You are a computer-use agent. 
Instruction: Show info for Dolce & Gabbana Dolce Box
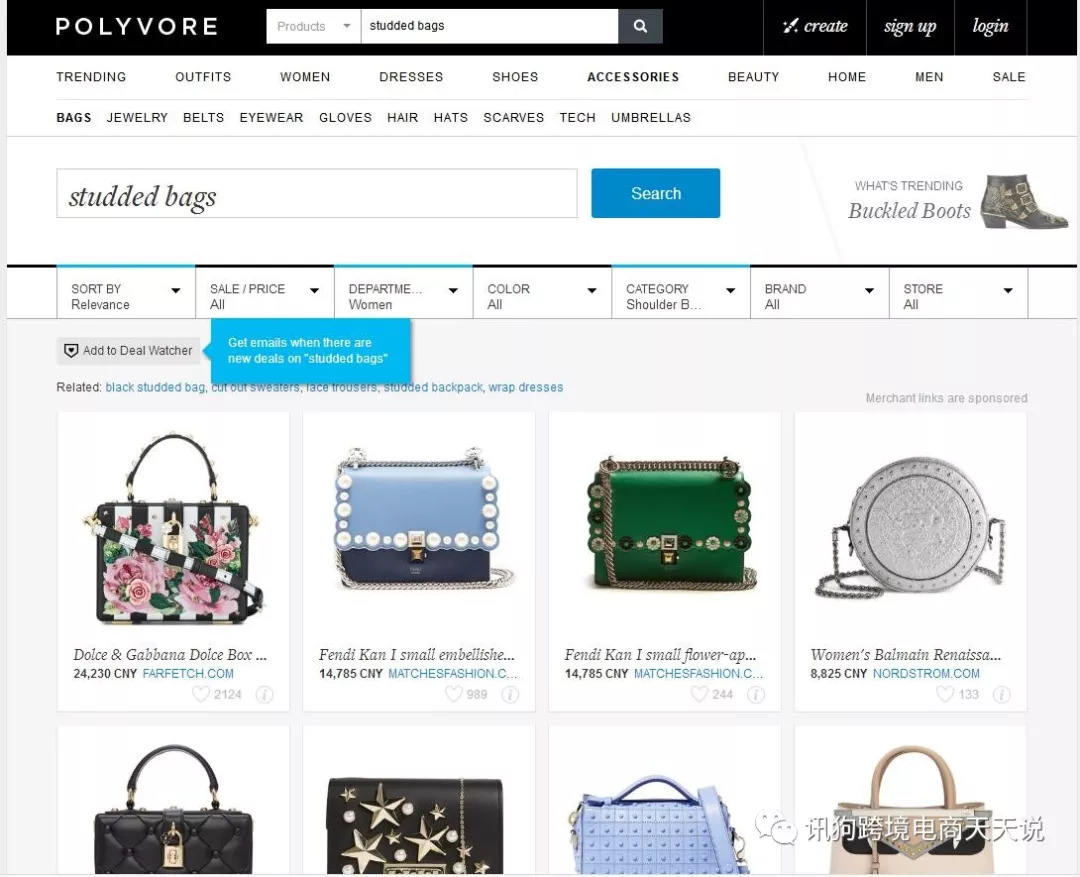264,694
